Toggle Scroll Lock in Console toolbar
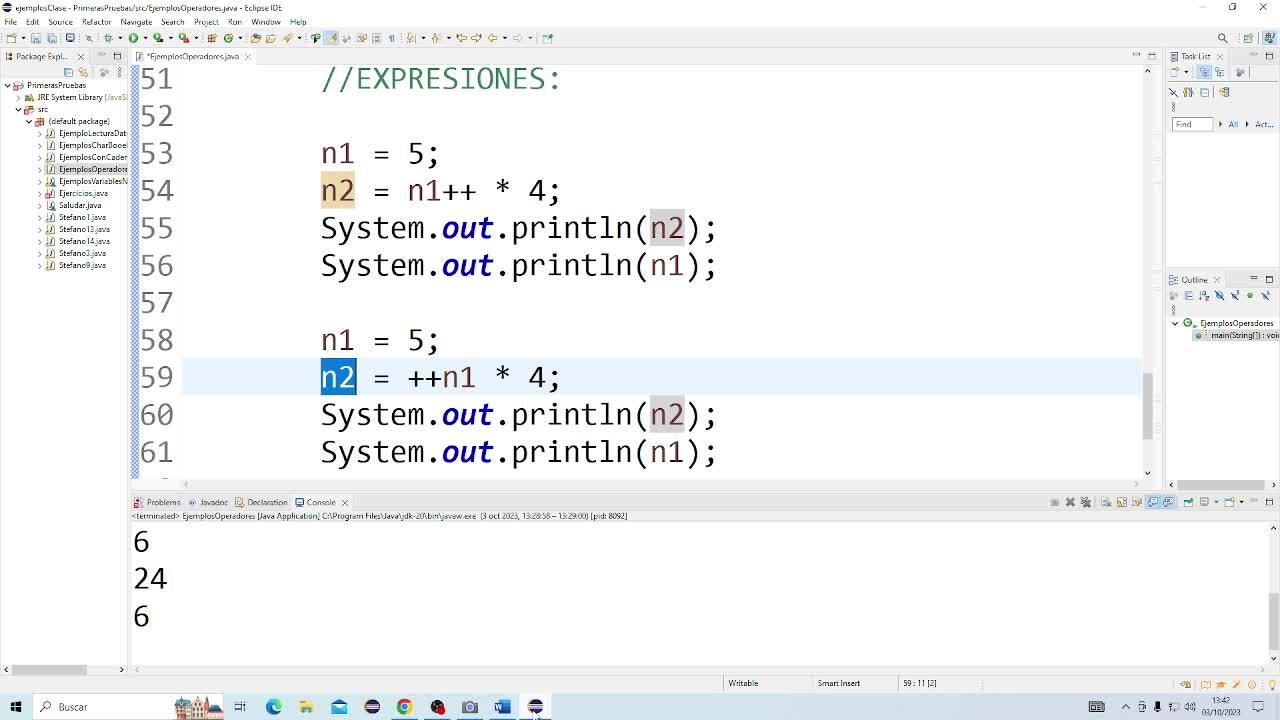 pyautogui.click(x=1122, y=502)
